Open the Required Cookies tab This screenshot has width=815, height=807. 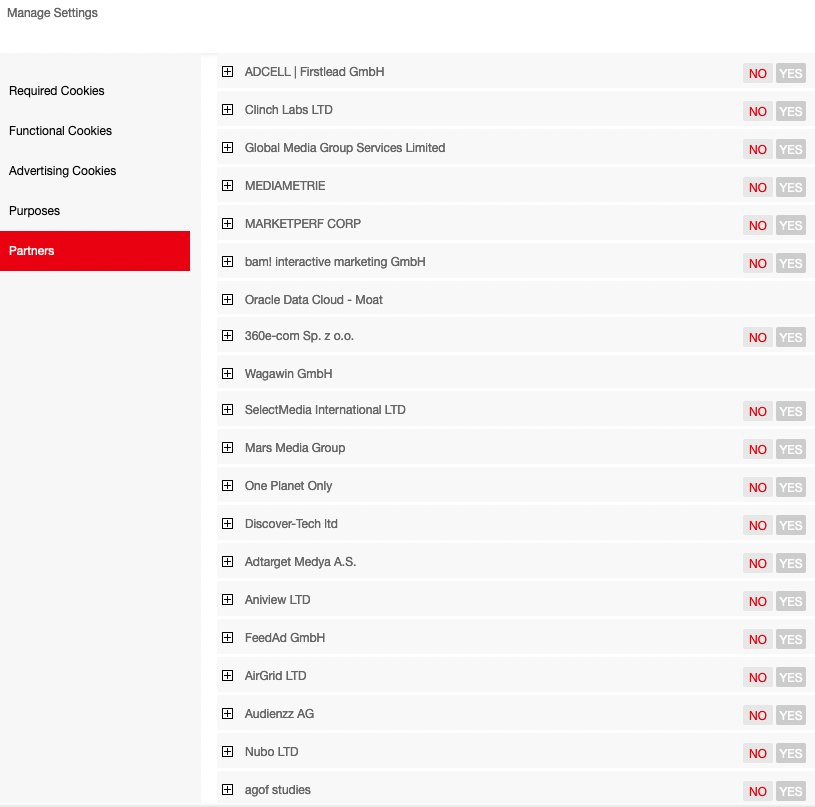coord(57,91)
